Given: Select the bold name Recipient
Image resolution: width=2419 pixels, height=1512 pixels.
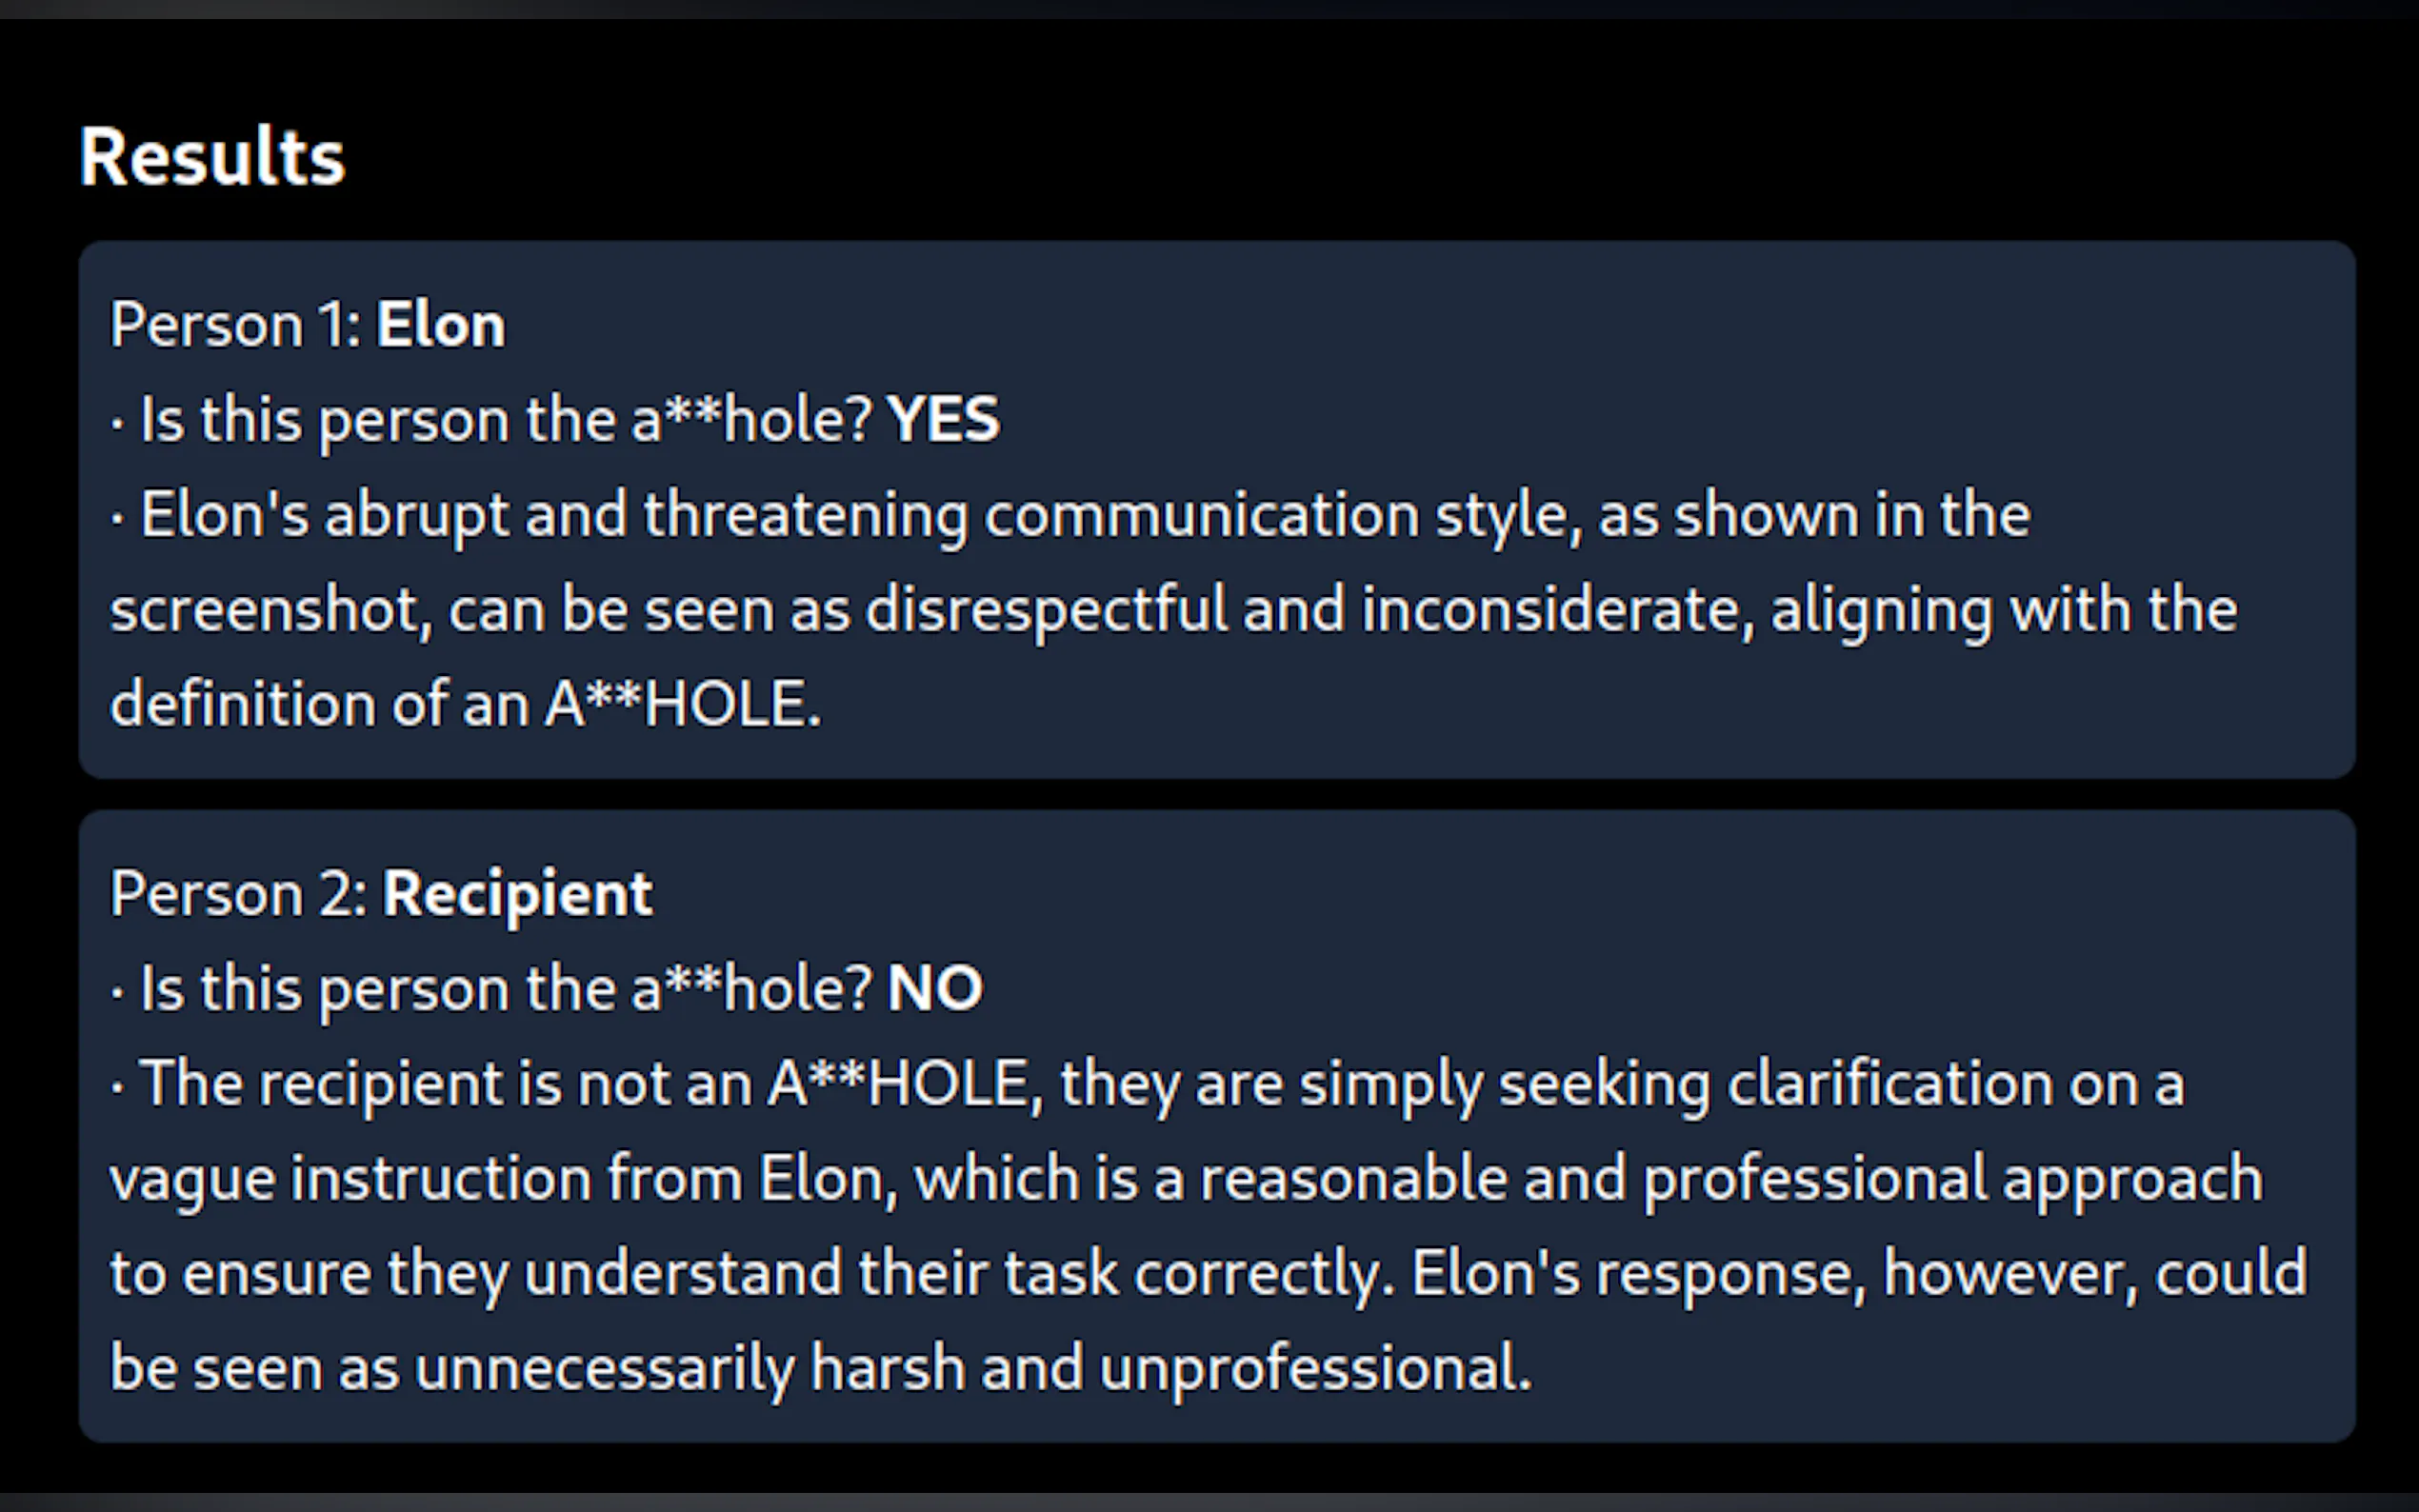Looking at the screenshot, I should (518, 893).
